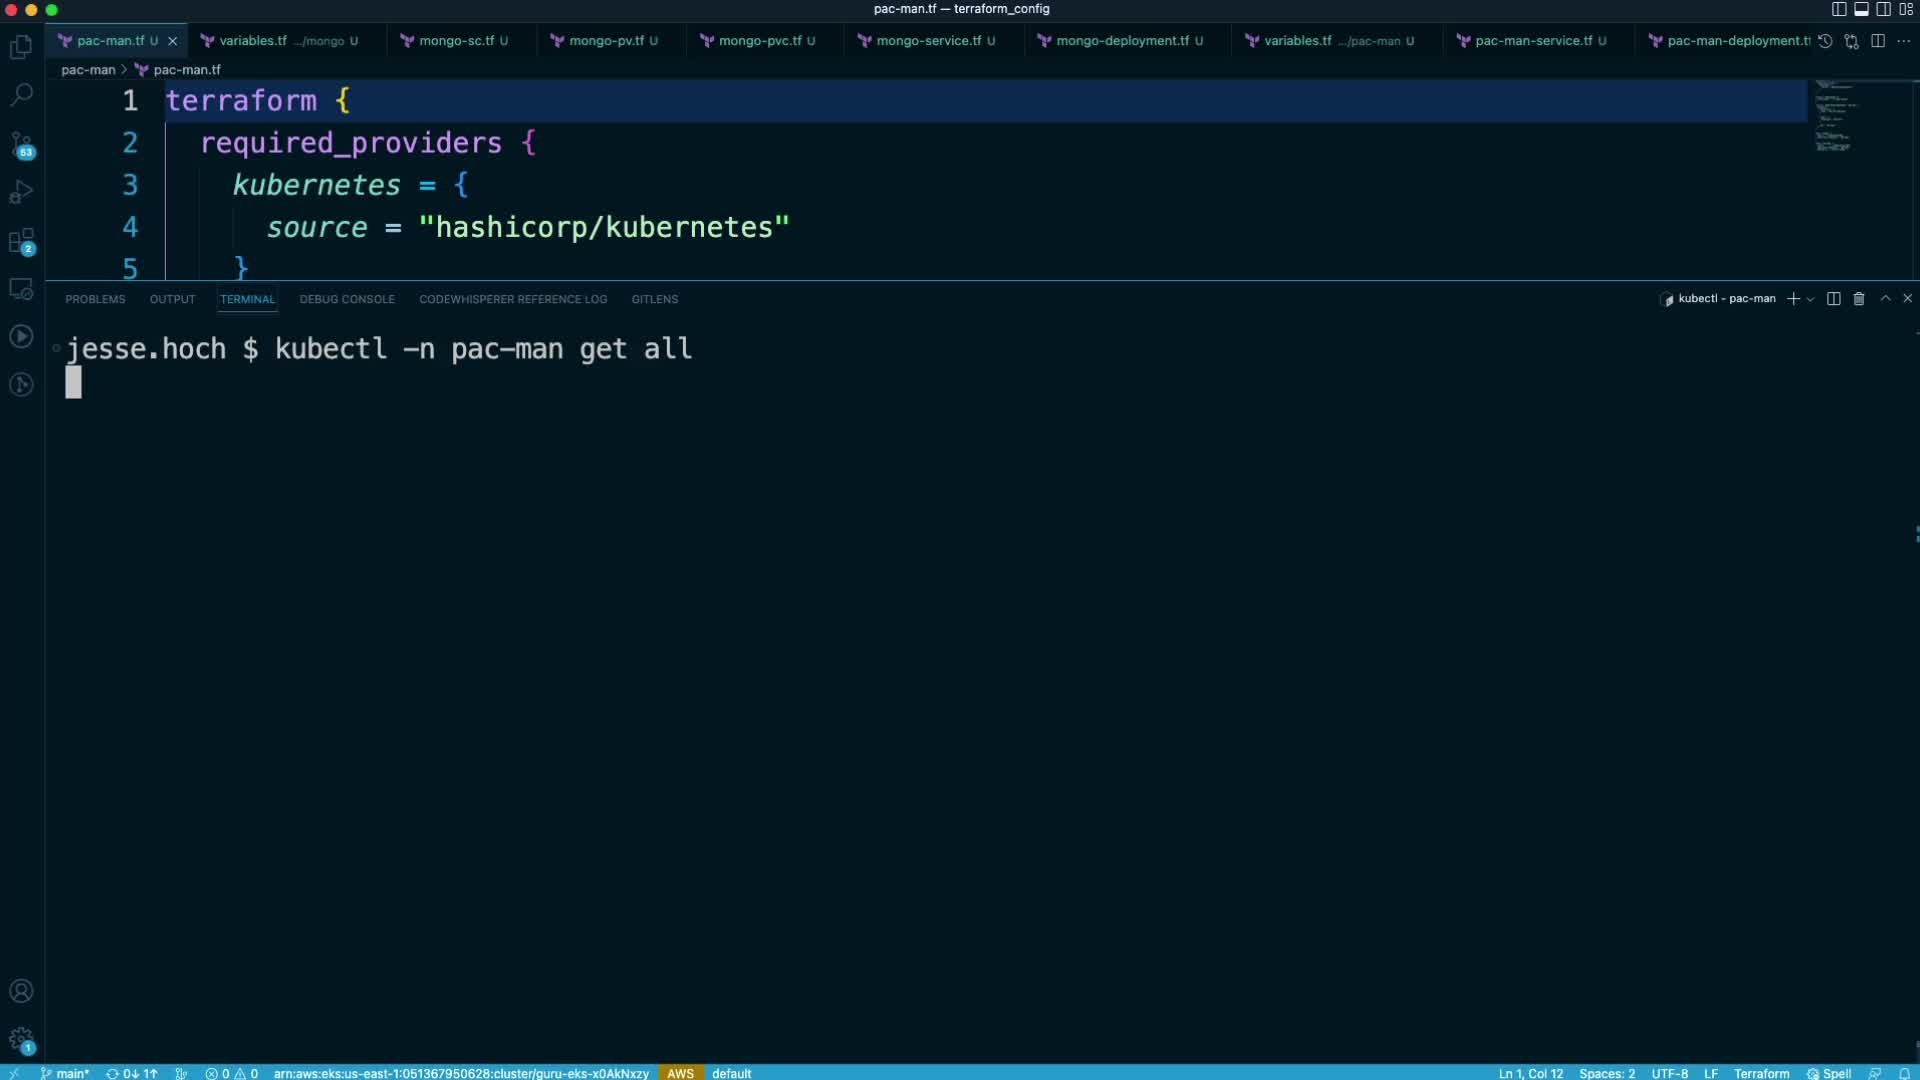1920x1080 pixels.
Task: Open the Accounts icon in activity bar
Action: coord(21,991)
